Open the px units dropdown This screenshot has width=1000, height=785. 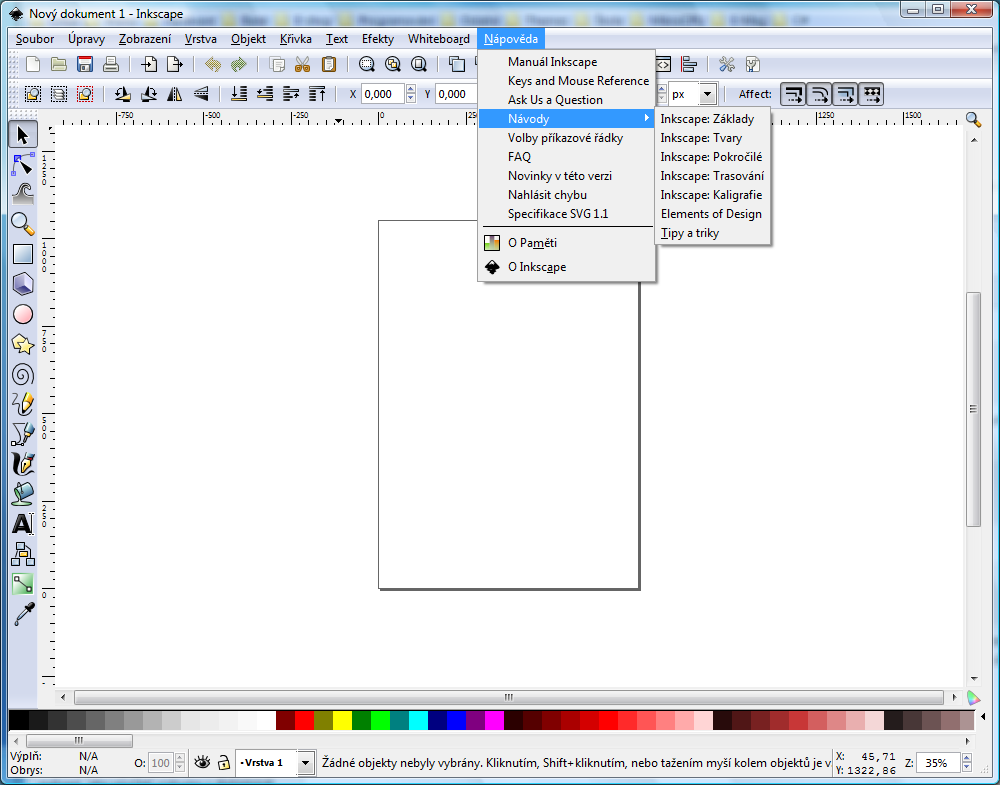[707, 94]
